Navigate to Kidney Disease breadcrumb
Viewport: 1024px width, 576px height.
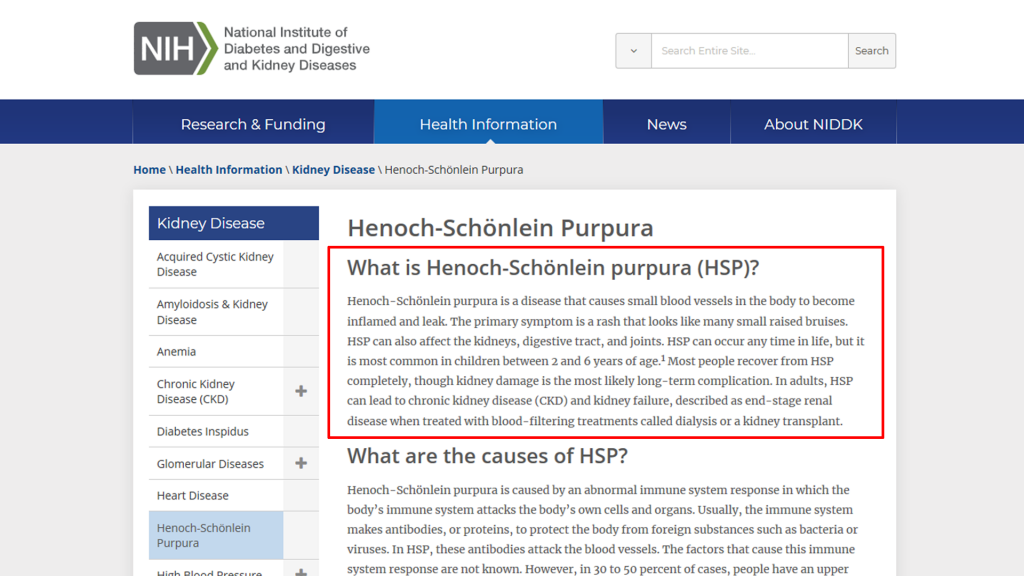click(x=333, y=170)
